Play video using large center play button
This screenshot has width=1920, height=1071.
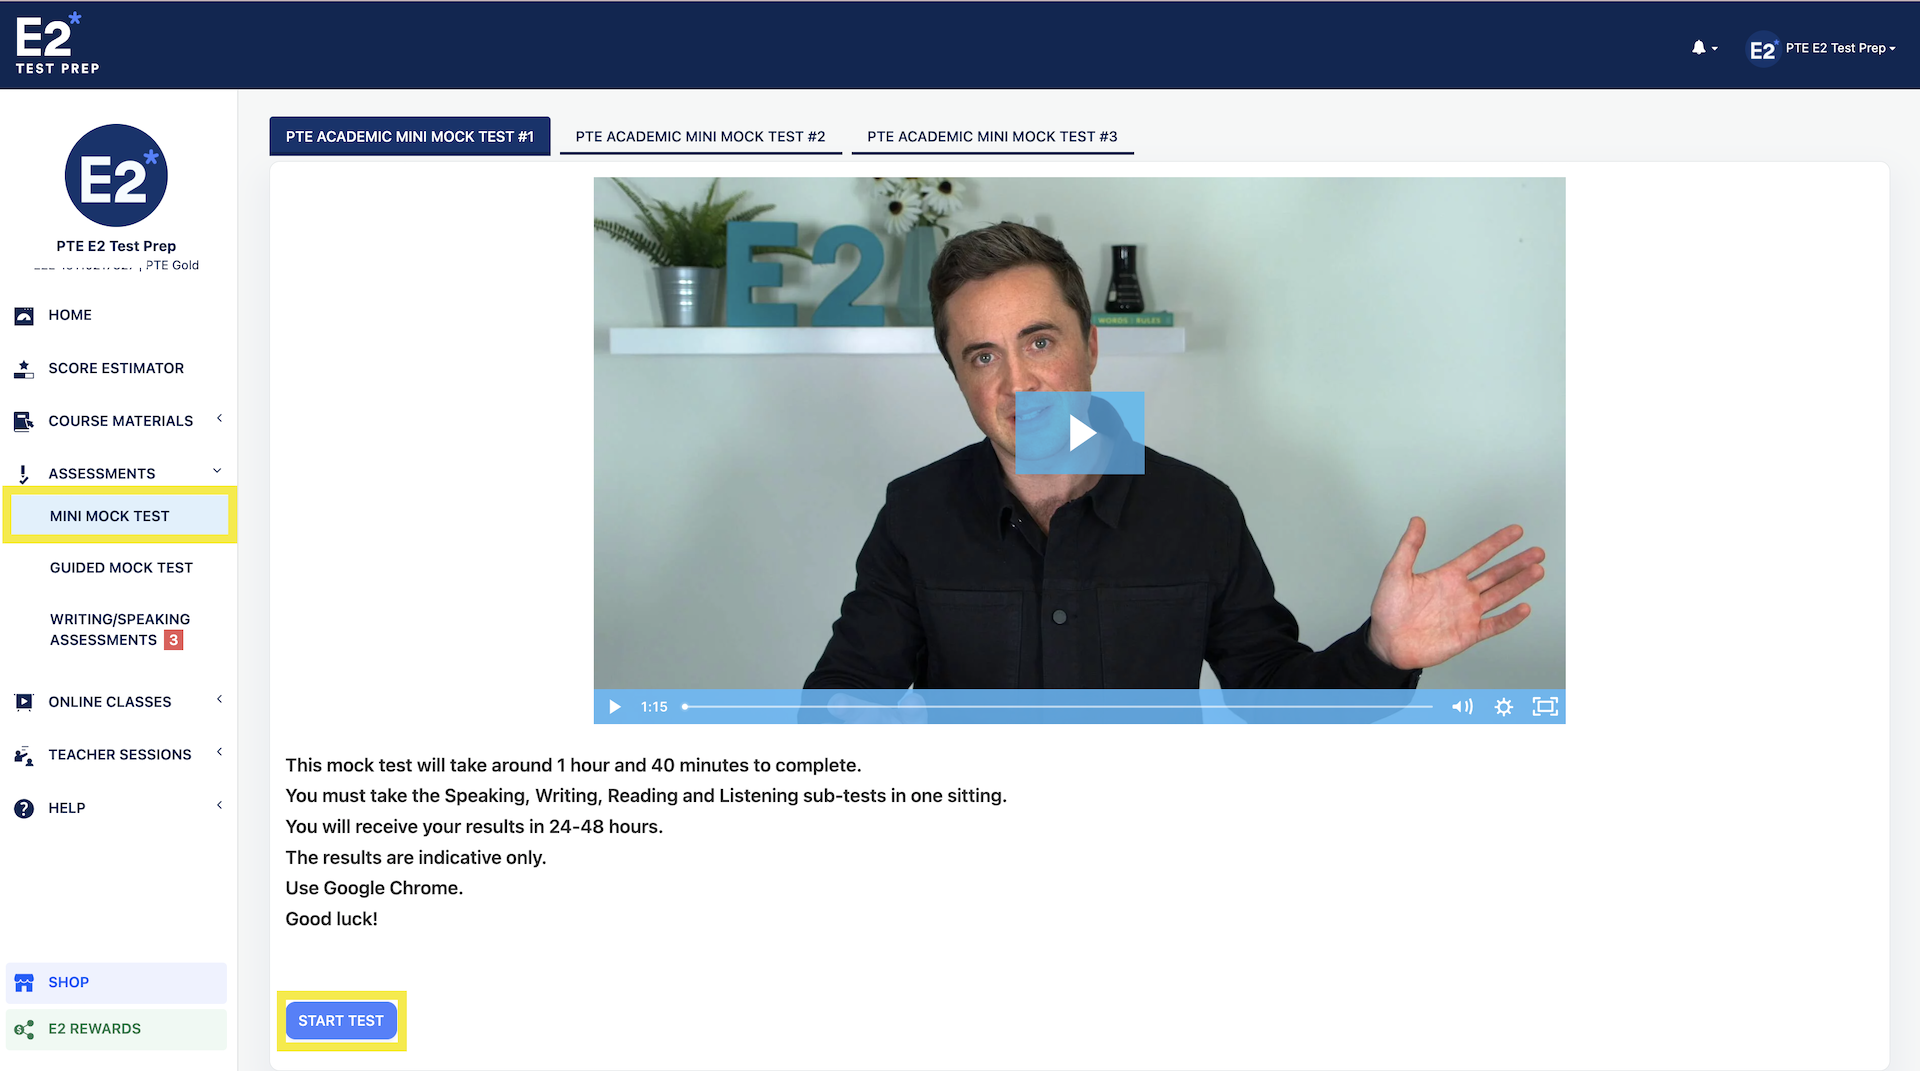click(1080, 433)
